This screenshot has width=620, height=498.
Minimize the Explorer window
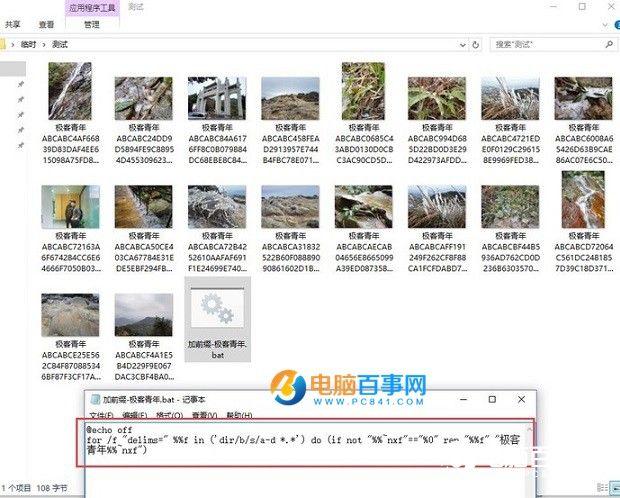pyautogui.click(x=554, y=7)
